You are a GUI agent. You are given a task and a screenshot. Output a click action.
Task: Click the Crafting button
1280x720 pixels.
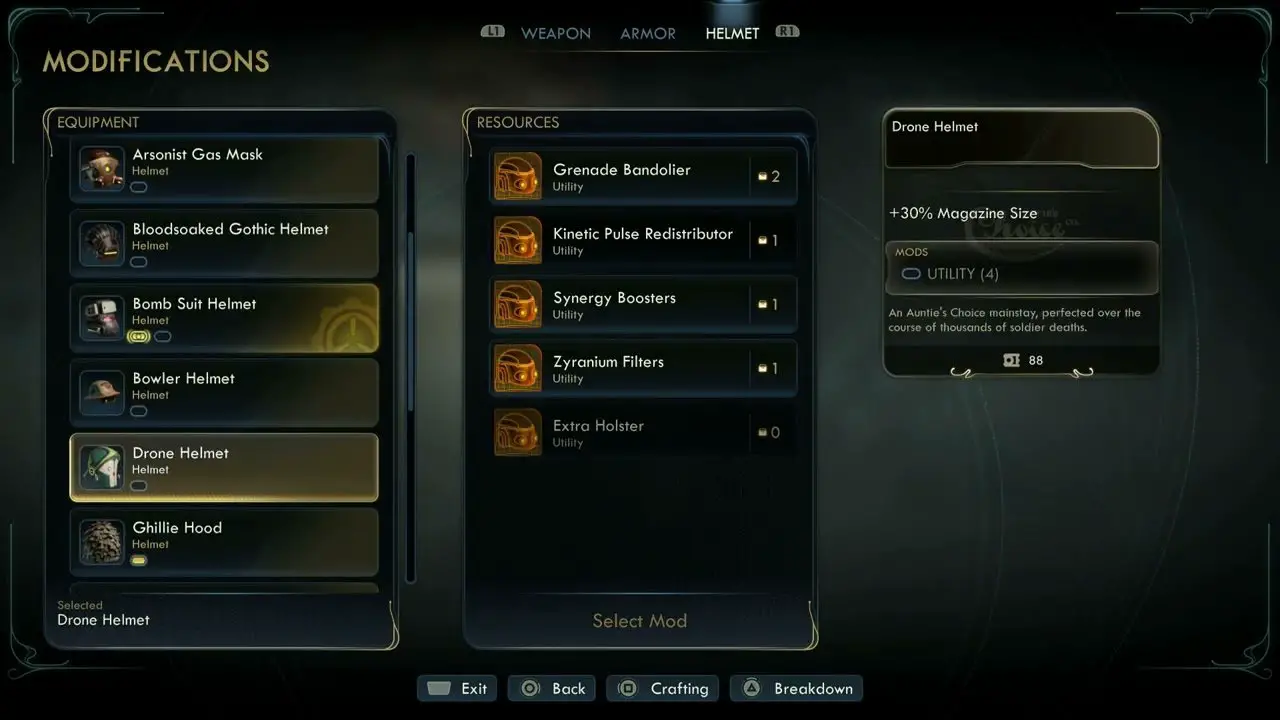click(x=662, y=688)
